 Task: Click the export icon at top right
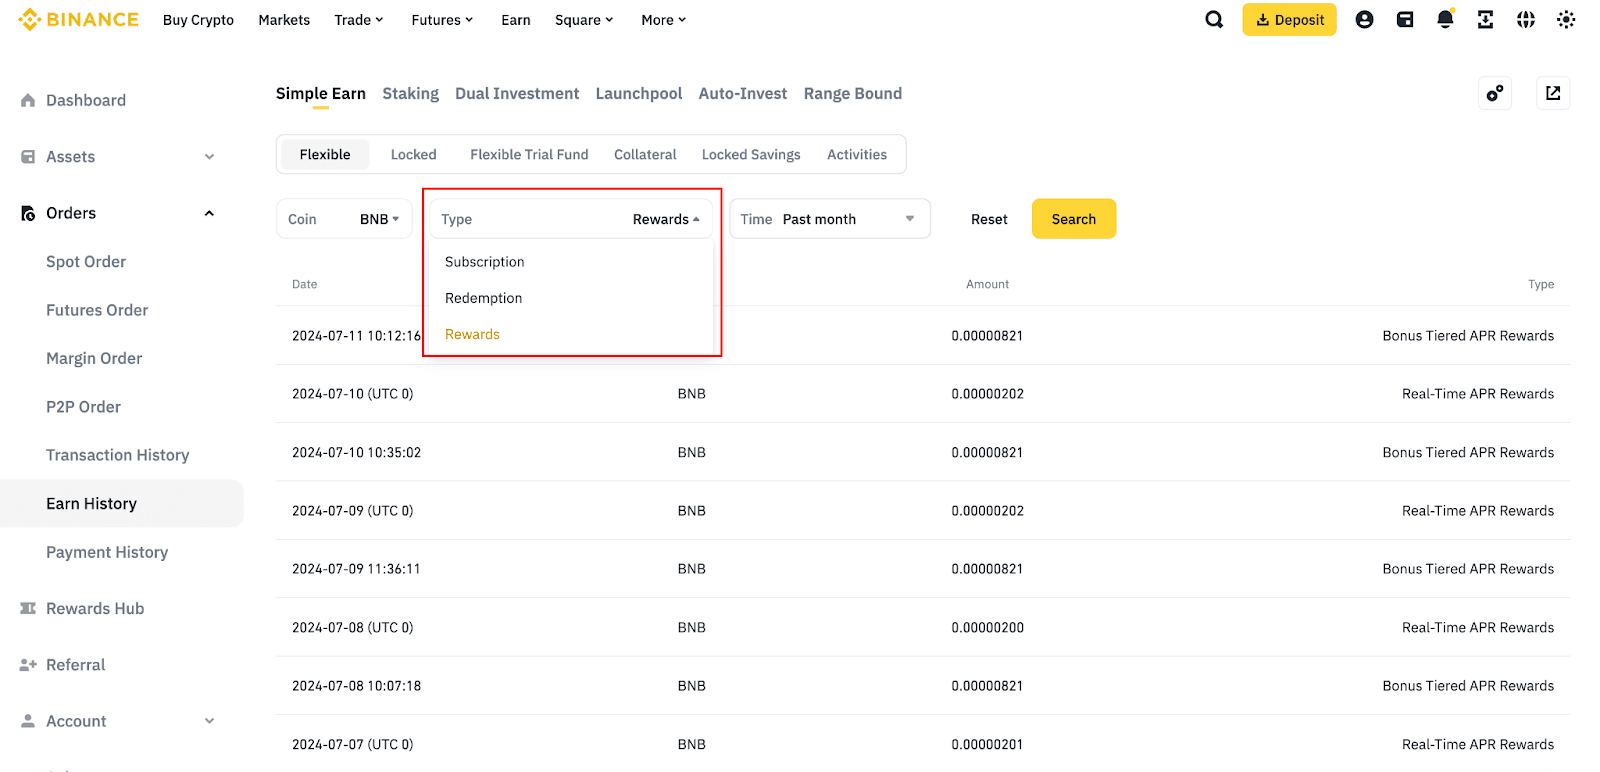coord(1553,93)
